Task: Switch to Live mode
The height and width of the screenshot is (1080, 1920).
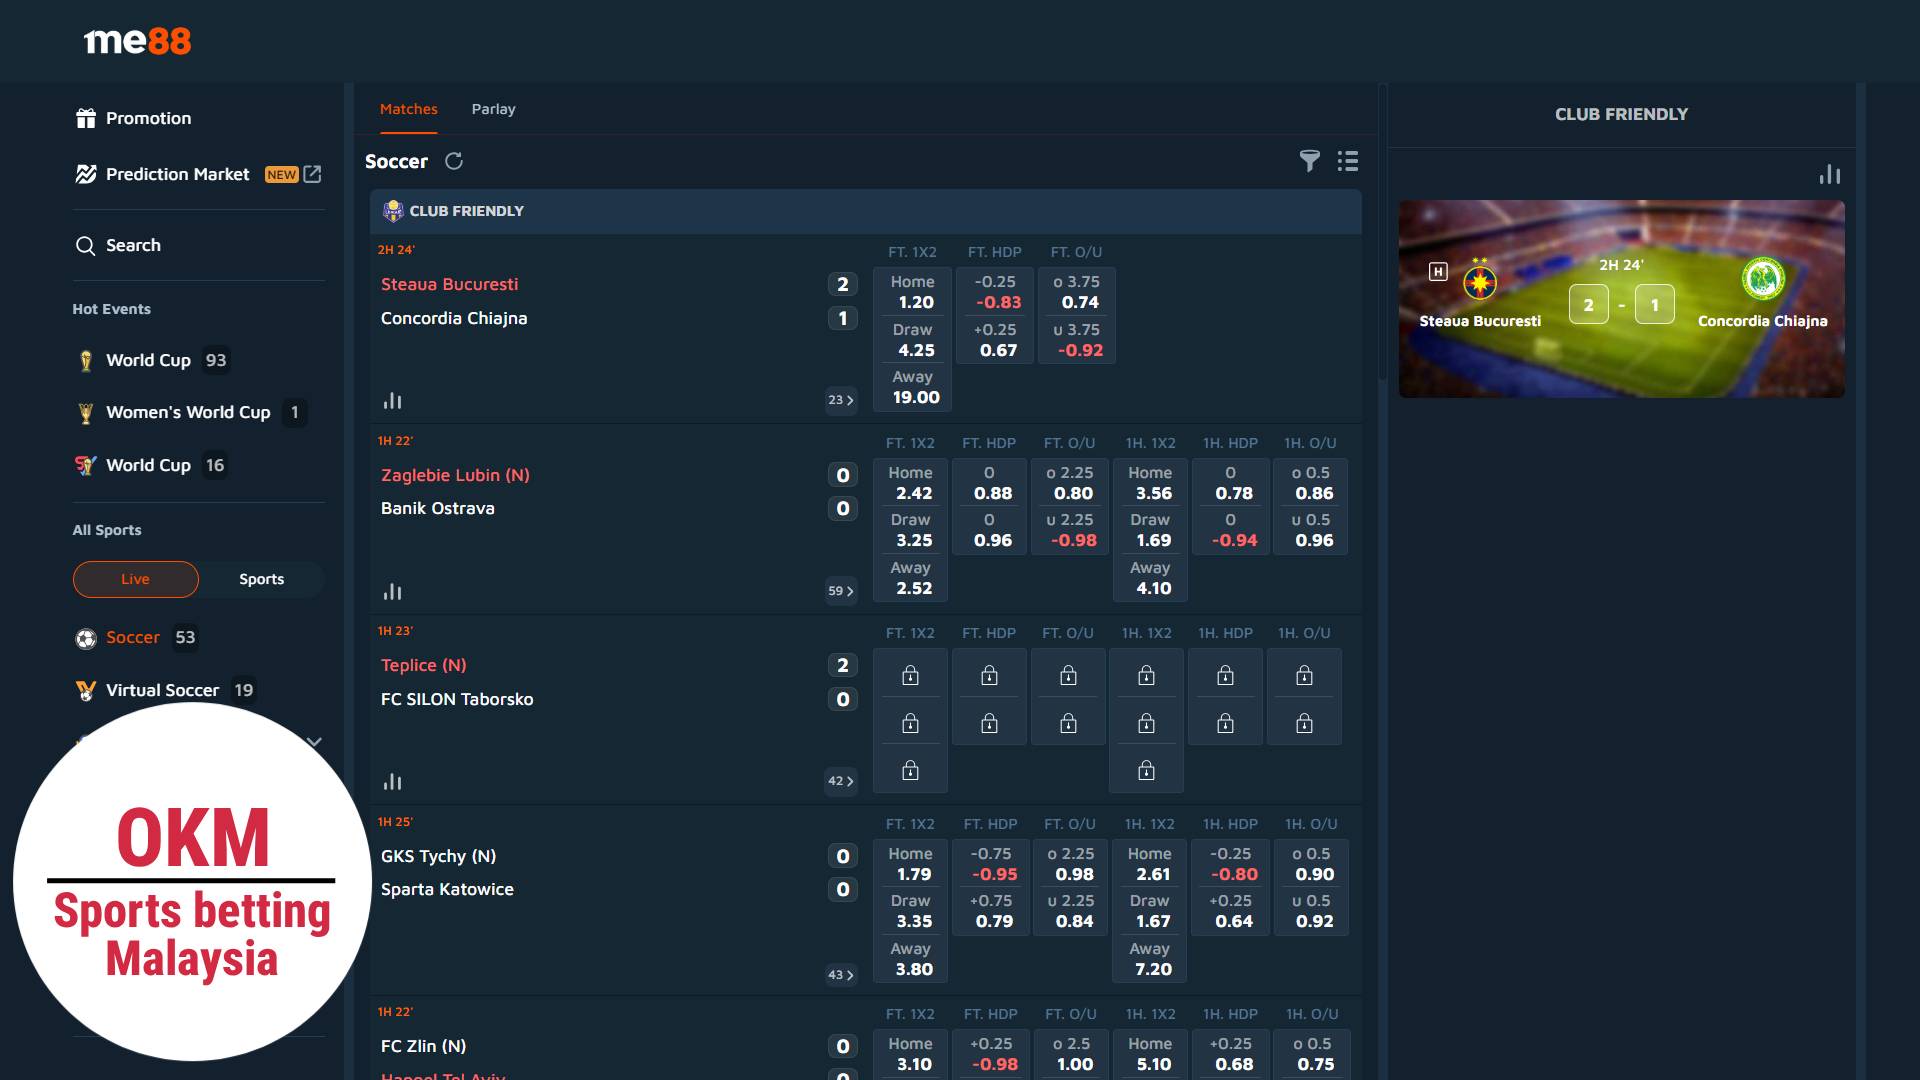Action: [135, 579]
